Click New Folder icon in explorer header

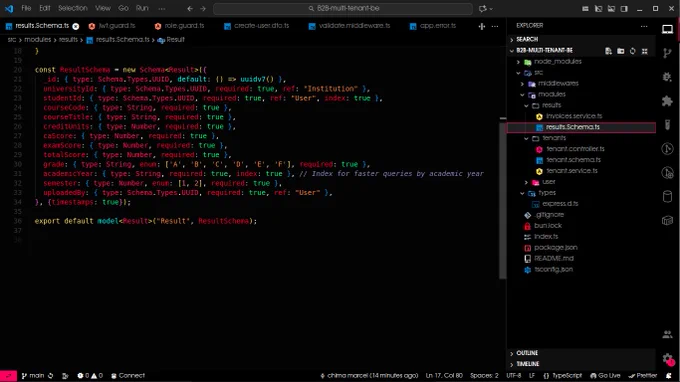(x=621, y=51)
